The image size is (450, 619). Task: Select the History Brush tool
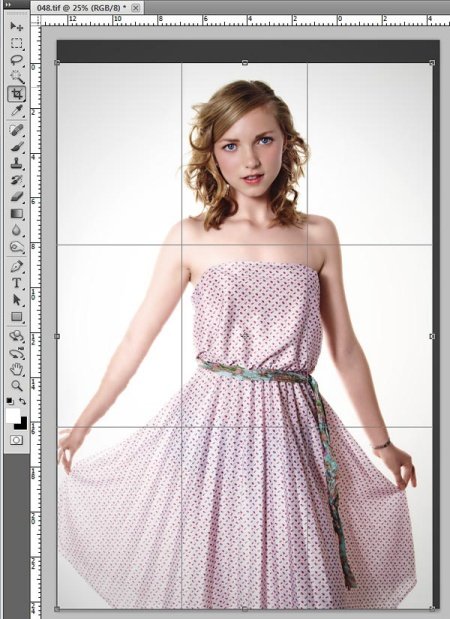17,180
